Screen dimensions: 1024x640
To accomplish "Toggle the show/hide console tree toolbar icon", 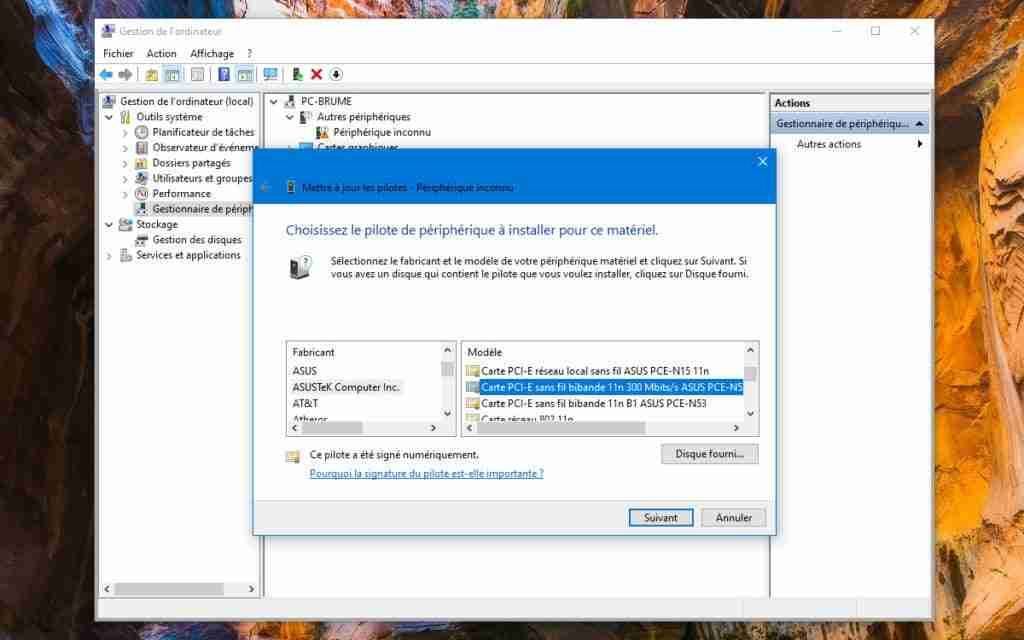I will [x=171, y=74].
